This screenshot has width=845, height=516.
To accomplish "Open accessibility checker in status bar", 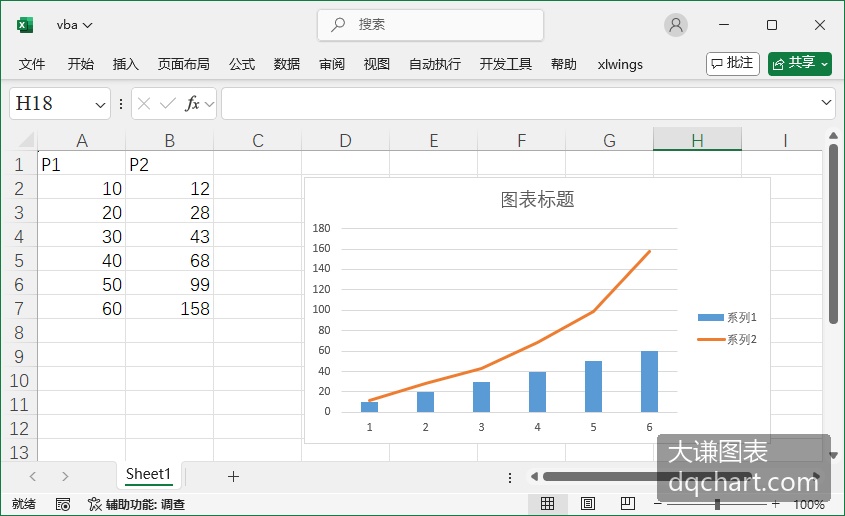I will 136,504.
